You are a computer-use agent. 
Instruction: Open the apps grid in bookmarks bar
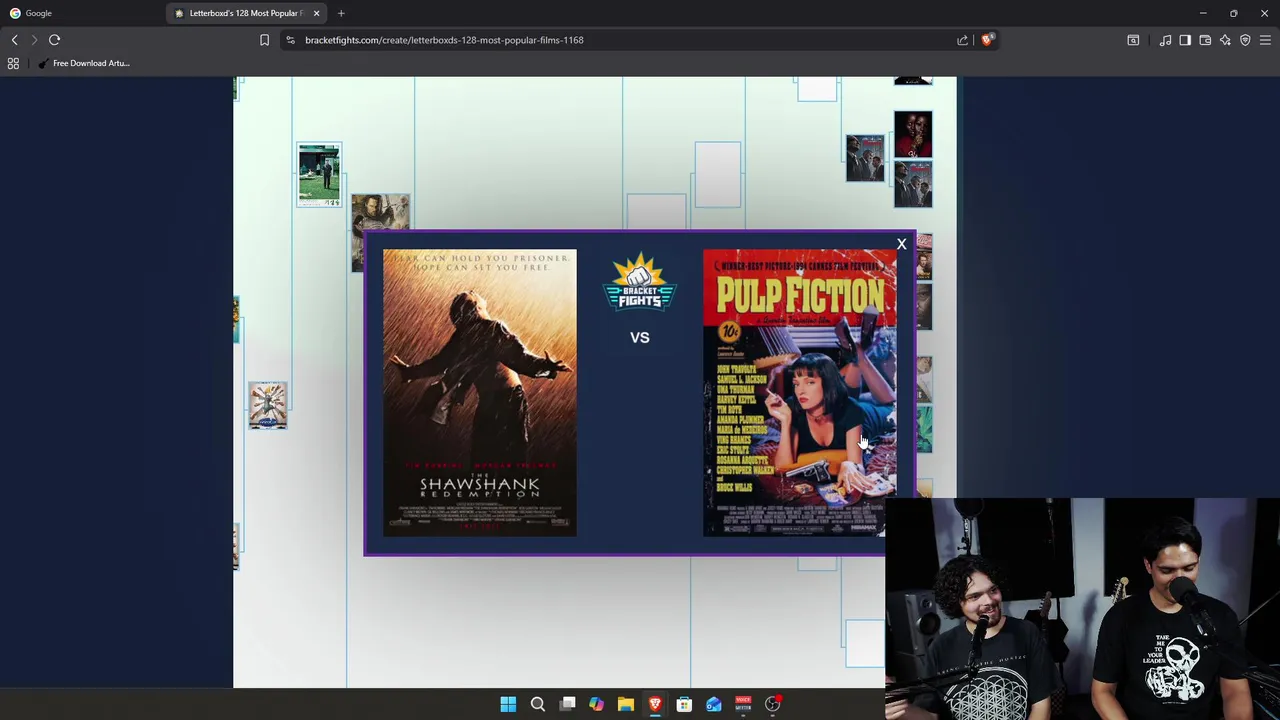coord(13,63)
